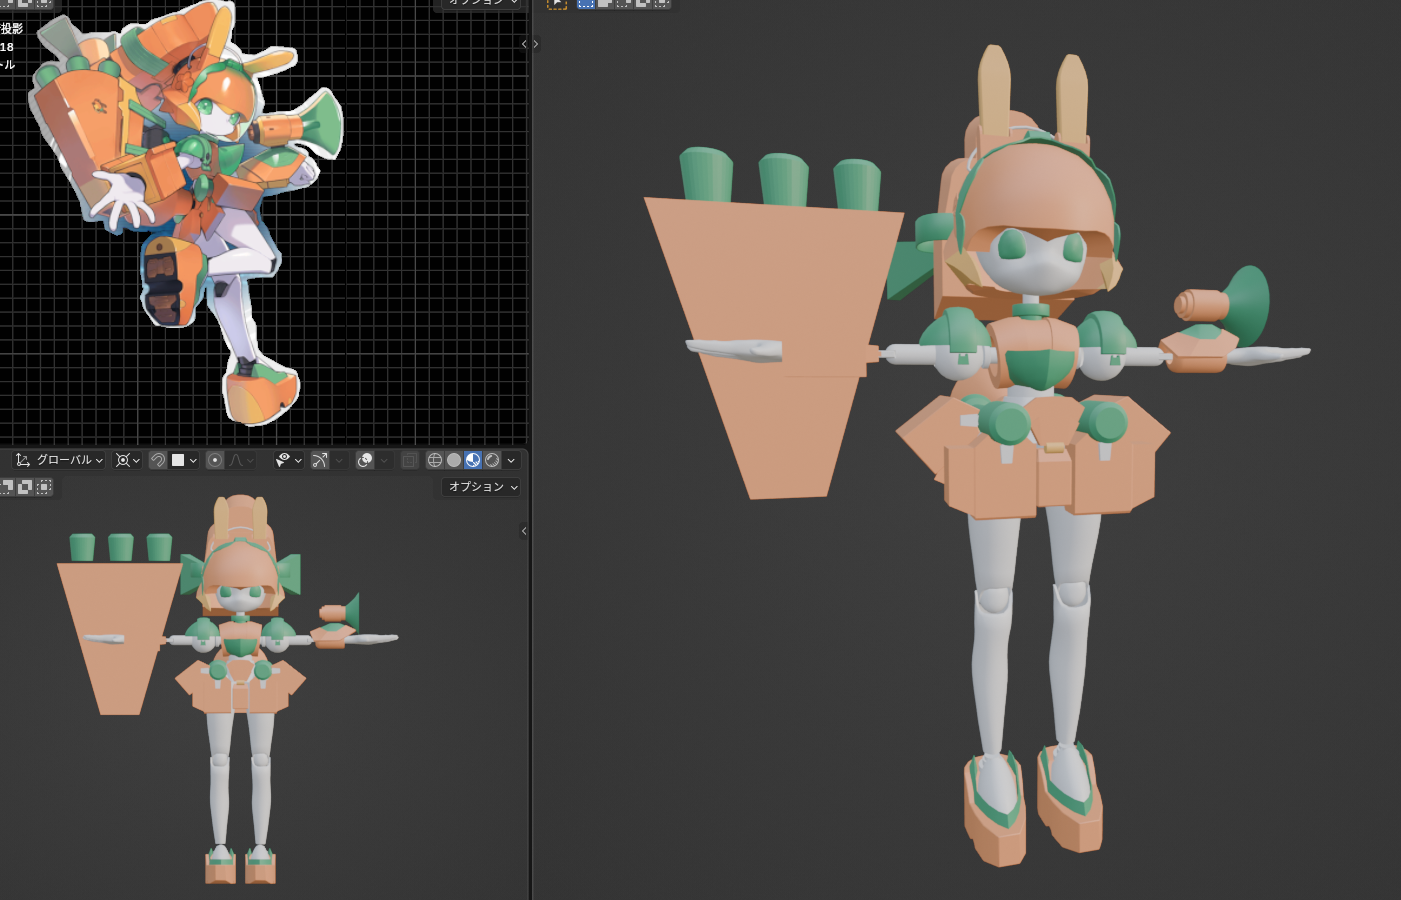Viewport: 1401px width, 900px height.
Task: Open the gizmo visibility arrow icon
Action: 320,460
